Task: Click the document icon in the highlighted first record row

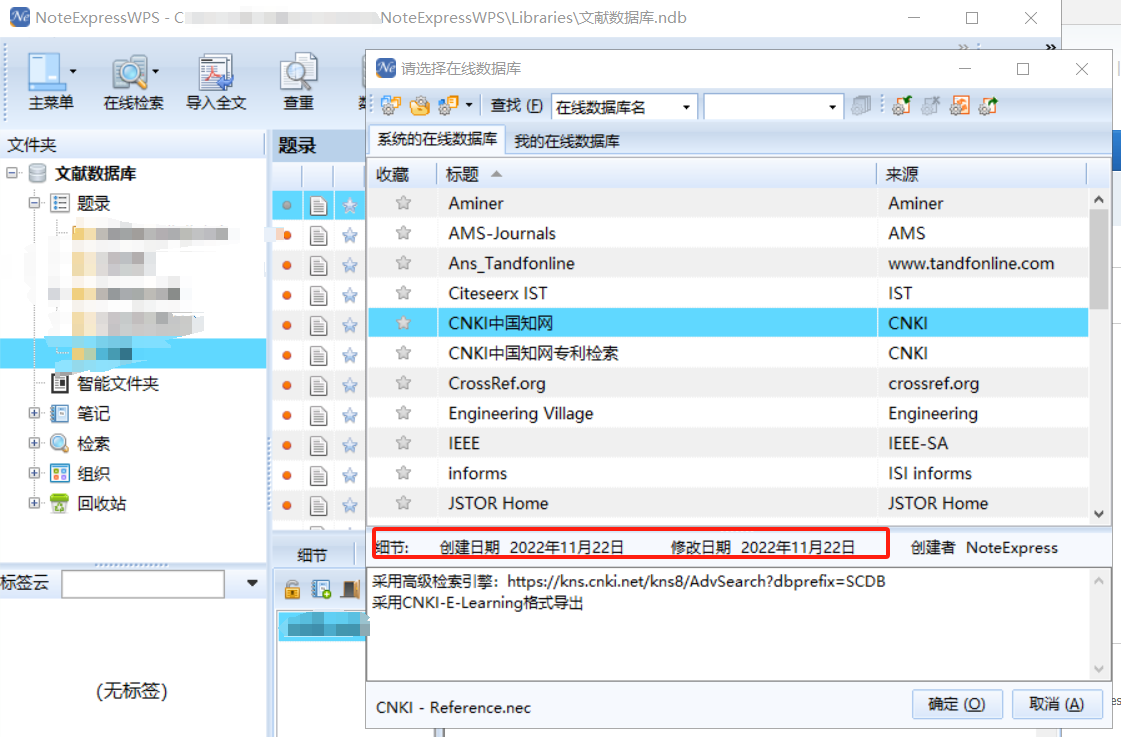Action: tap(318, 206)
